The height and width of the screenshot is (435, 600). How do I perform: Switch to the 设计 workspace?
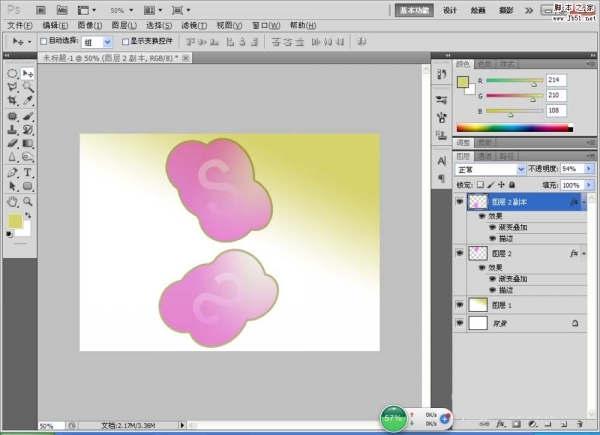click(x=450, y=9)
